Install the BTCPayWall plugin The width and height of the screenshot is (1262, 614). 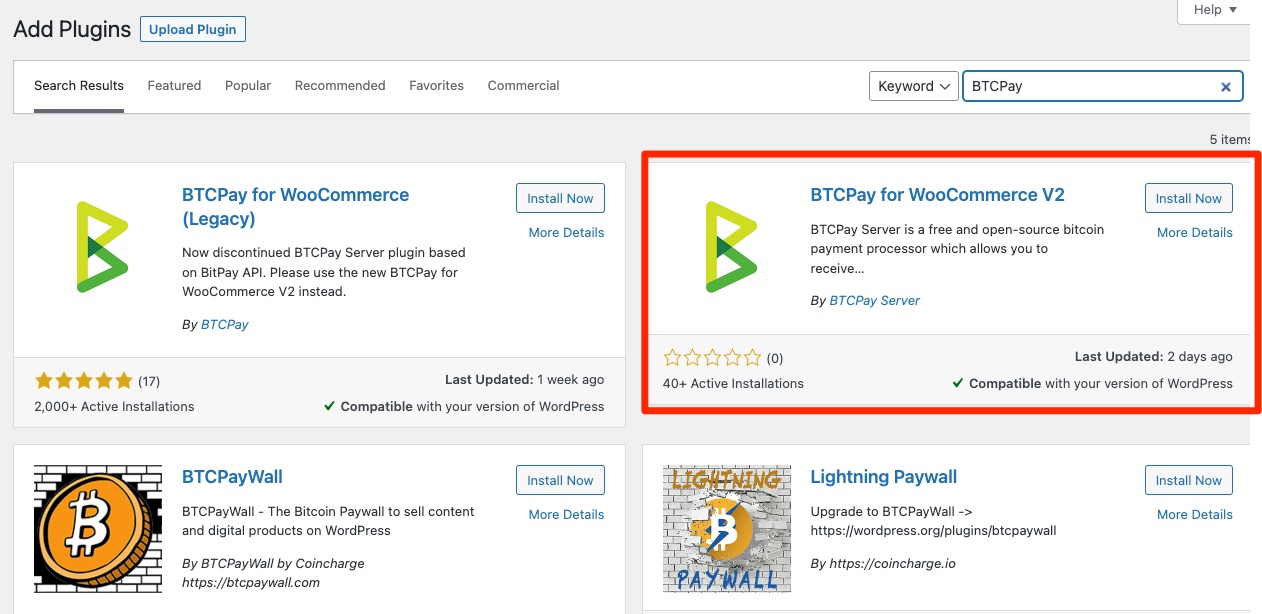(x=560, y=480)
